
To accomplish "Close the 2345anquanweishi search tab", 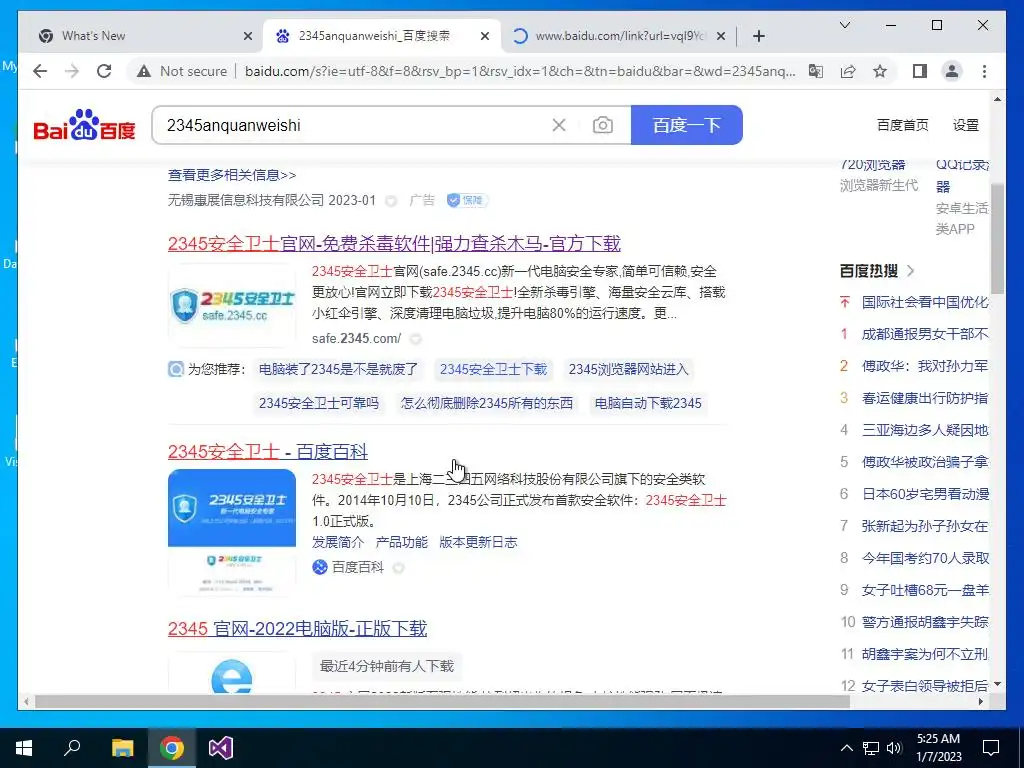I will click(x=485, y=36).
